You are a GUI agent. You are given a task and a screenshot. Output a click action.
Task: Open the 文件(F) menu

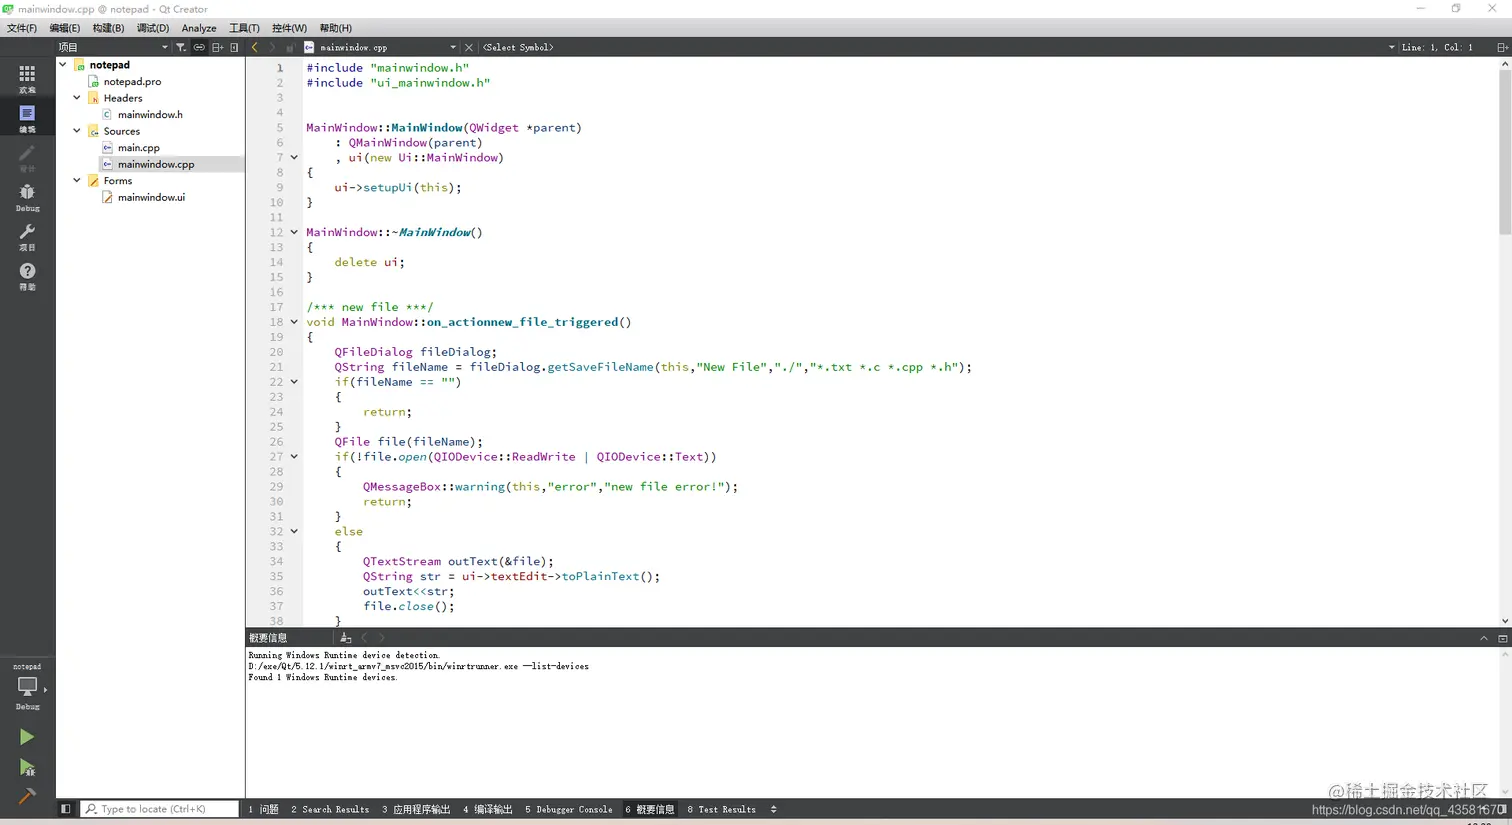tap(22, 28)
